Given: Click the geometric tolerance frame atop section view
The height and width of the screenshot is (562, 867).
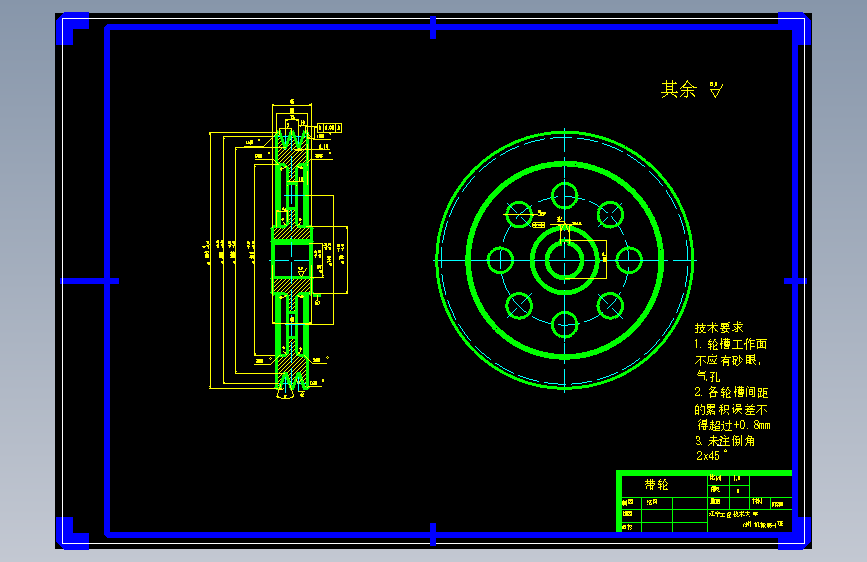Looking at the screenshot, I should [330, 128].
